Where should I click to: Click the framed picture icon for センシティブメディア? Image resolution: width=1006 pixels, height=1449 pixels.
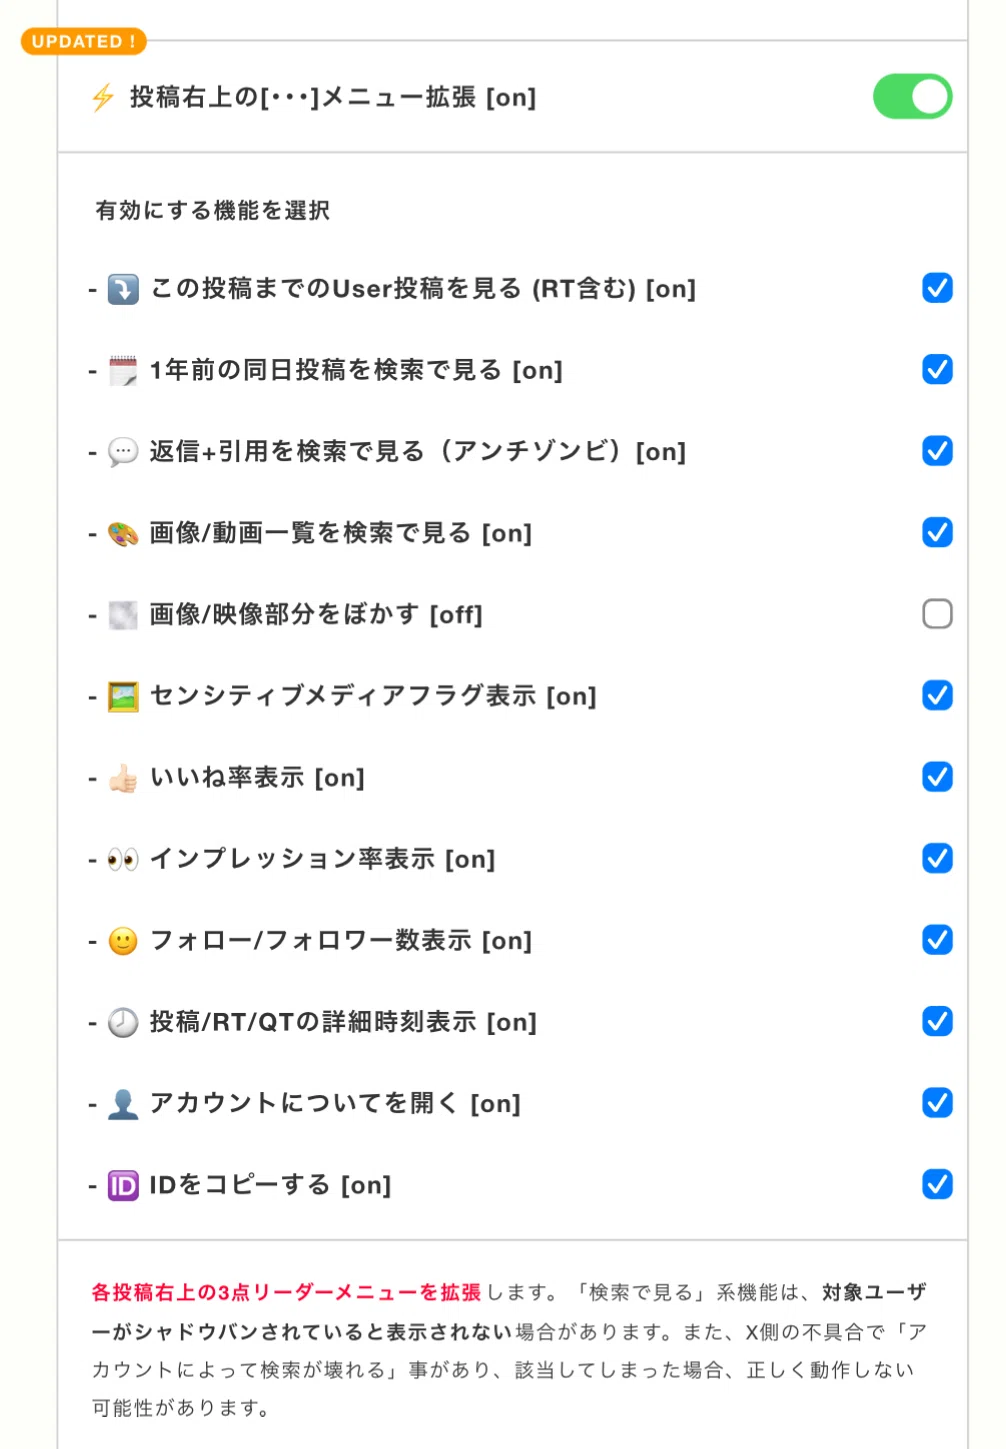[123, 696]
